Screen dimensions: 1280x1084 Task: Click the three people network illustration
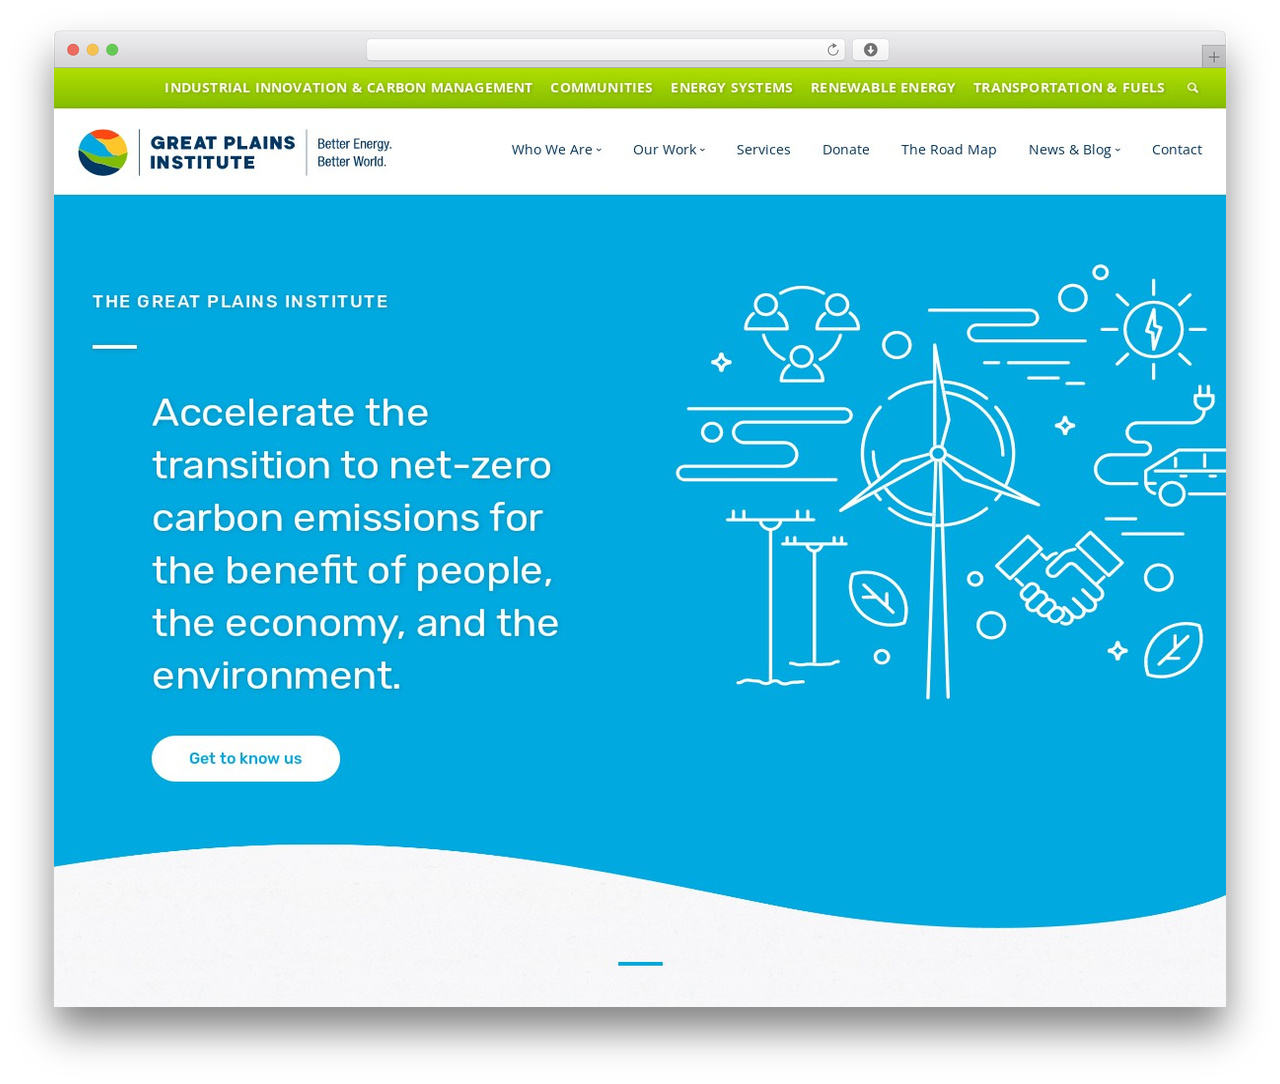802,334
